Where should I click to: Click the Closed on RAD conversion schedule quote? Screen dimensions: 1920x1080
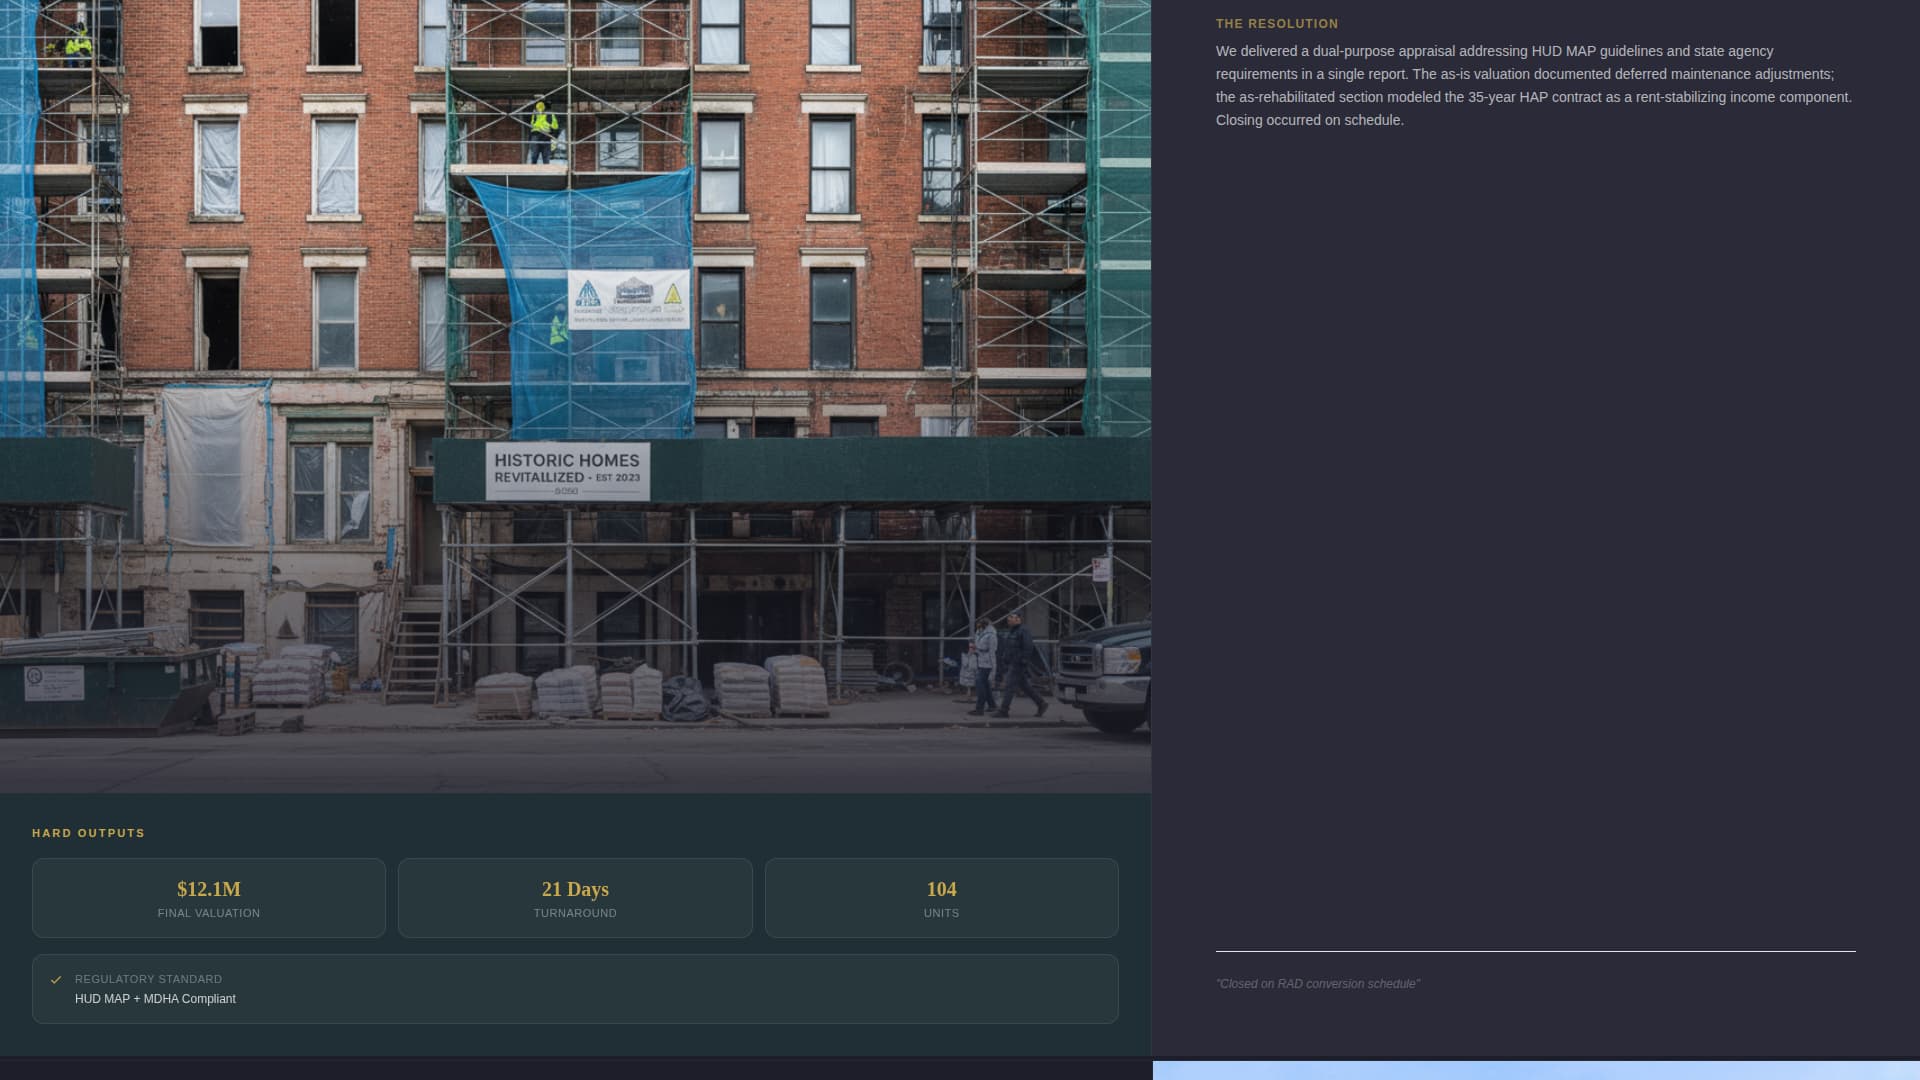1318,983
